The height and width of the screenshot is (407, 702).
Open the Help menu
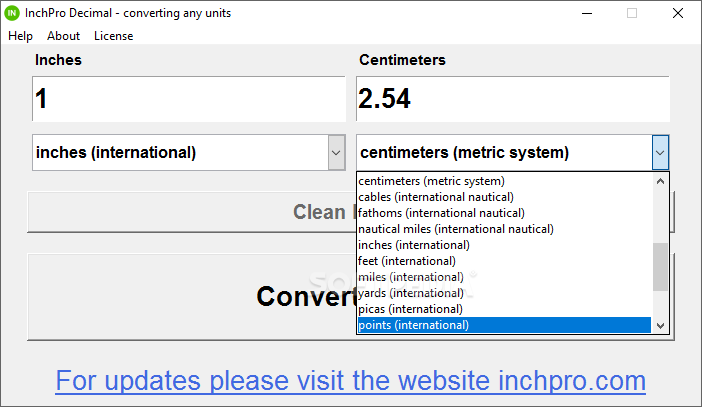pos(21,36)
